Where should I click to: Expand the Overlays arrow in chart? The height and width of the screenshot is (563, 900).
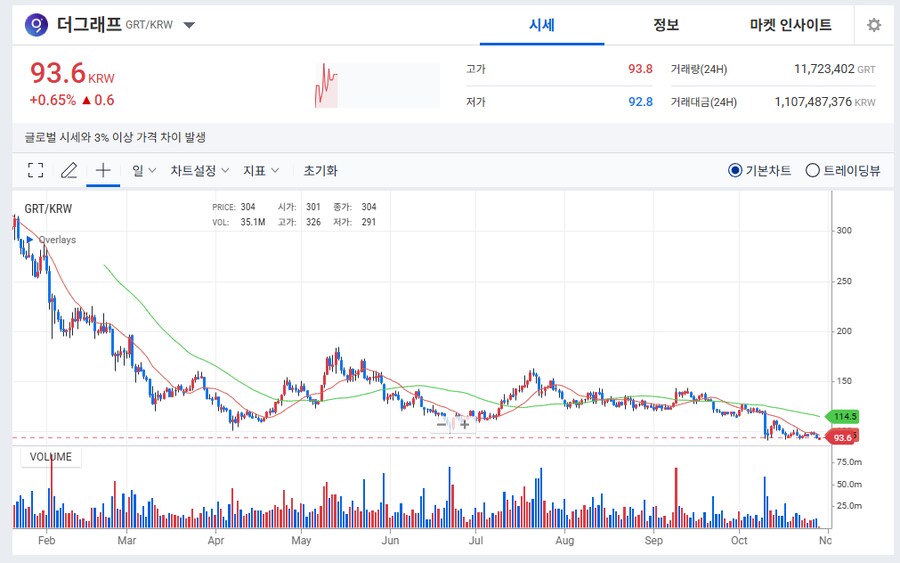30,239
